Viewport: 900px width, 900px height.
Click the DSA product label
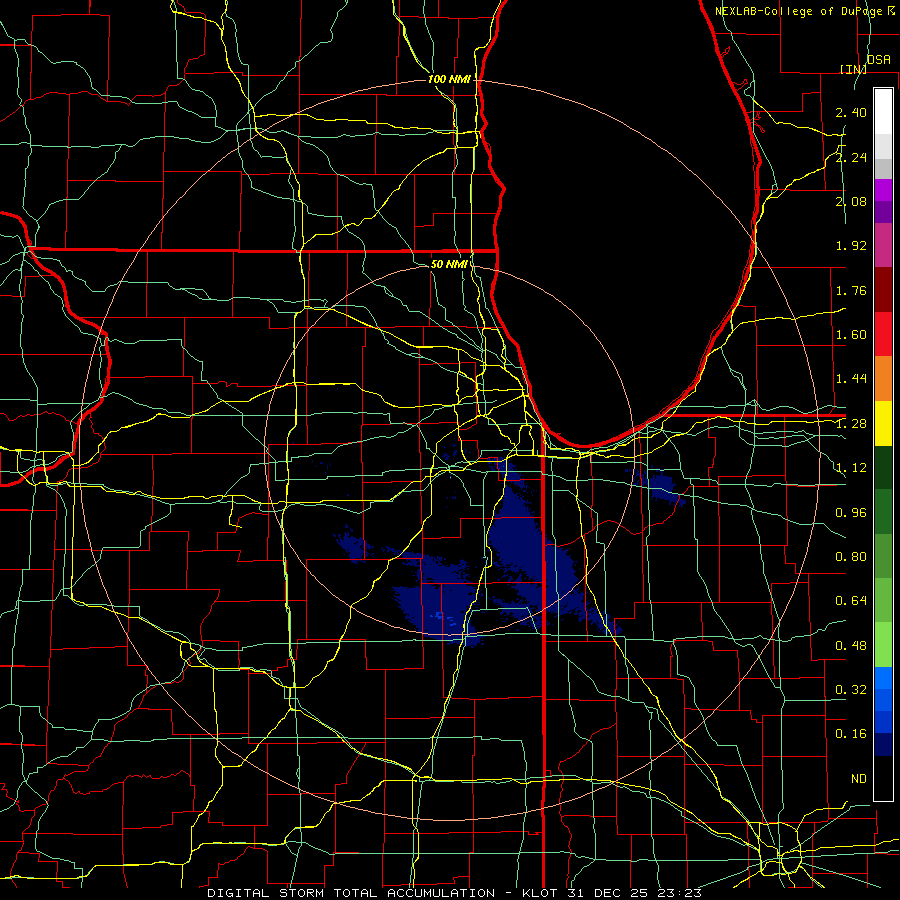879,60
